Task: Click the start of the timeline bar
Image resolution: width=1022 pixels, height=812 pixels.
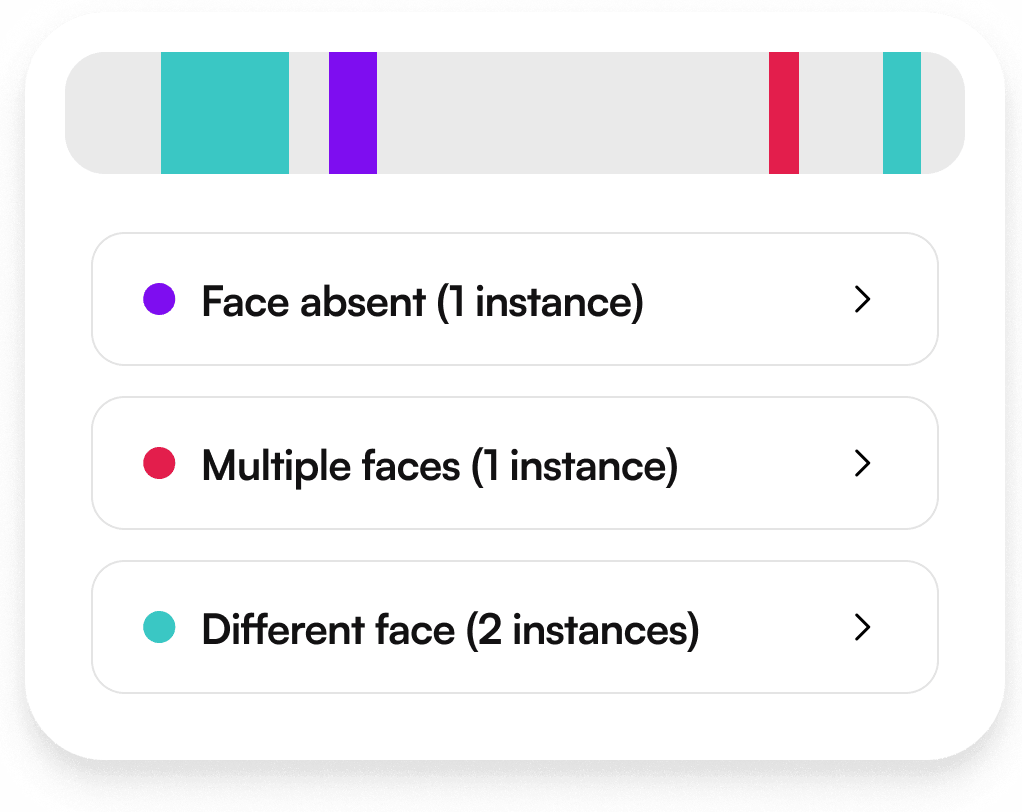Action: click(90, 112)
